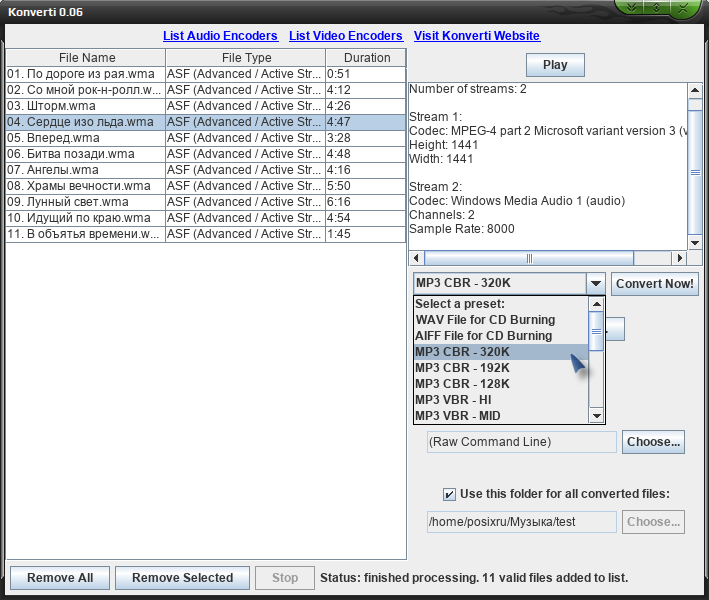Select file '07. Ангелы.wma'
Viewport: 709px width, 600px height.
tap(86, 170)
